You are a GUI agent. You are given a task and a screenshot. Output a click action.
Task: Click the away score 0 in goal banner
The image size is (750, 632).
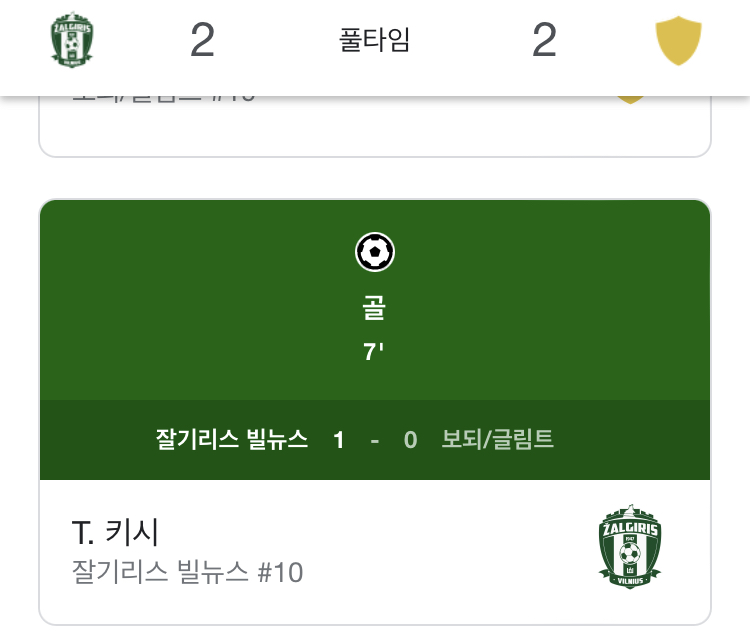410,440
